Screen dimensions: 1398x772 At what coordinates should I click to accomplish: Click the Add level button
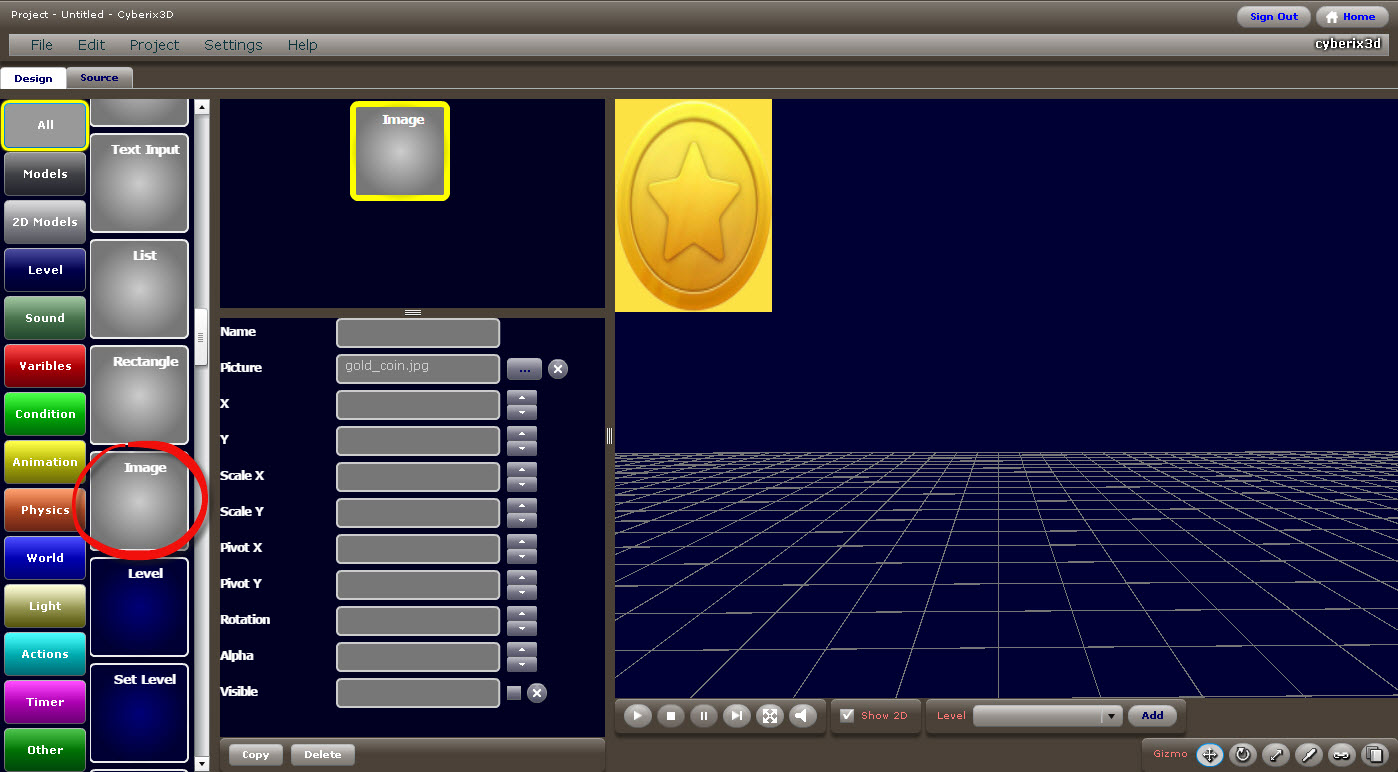click(x=1152, y=716)
